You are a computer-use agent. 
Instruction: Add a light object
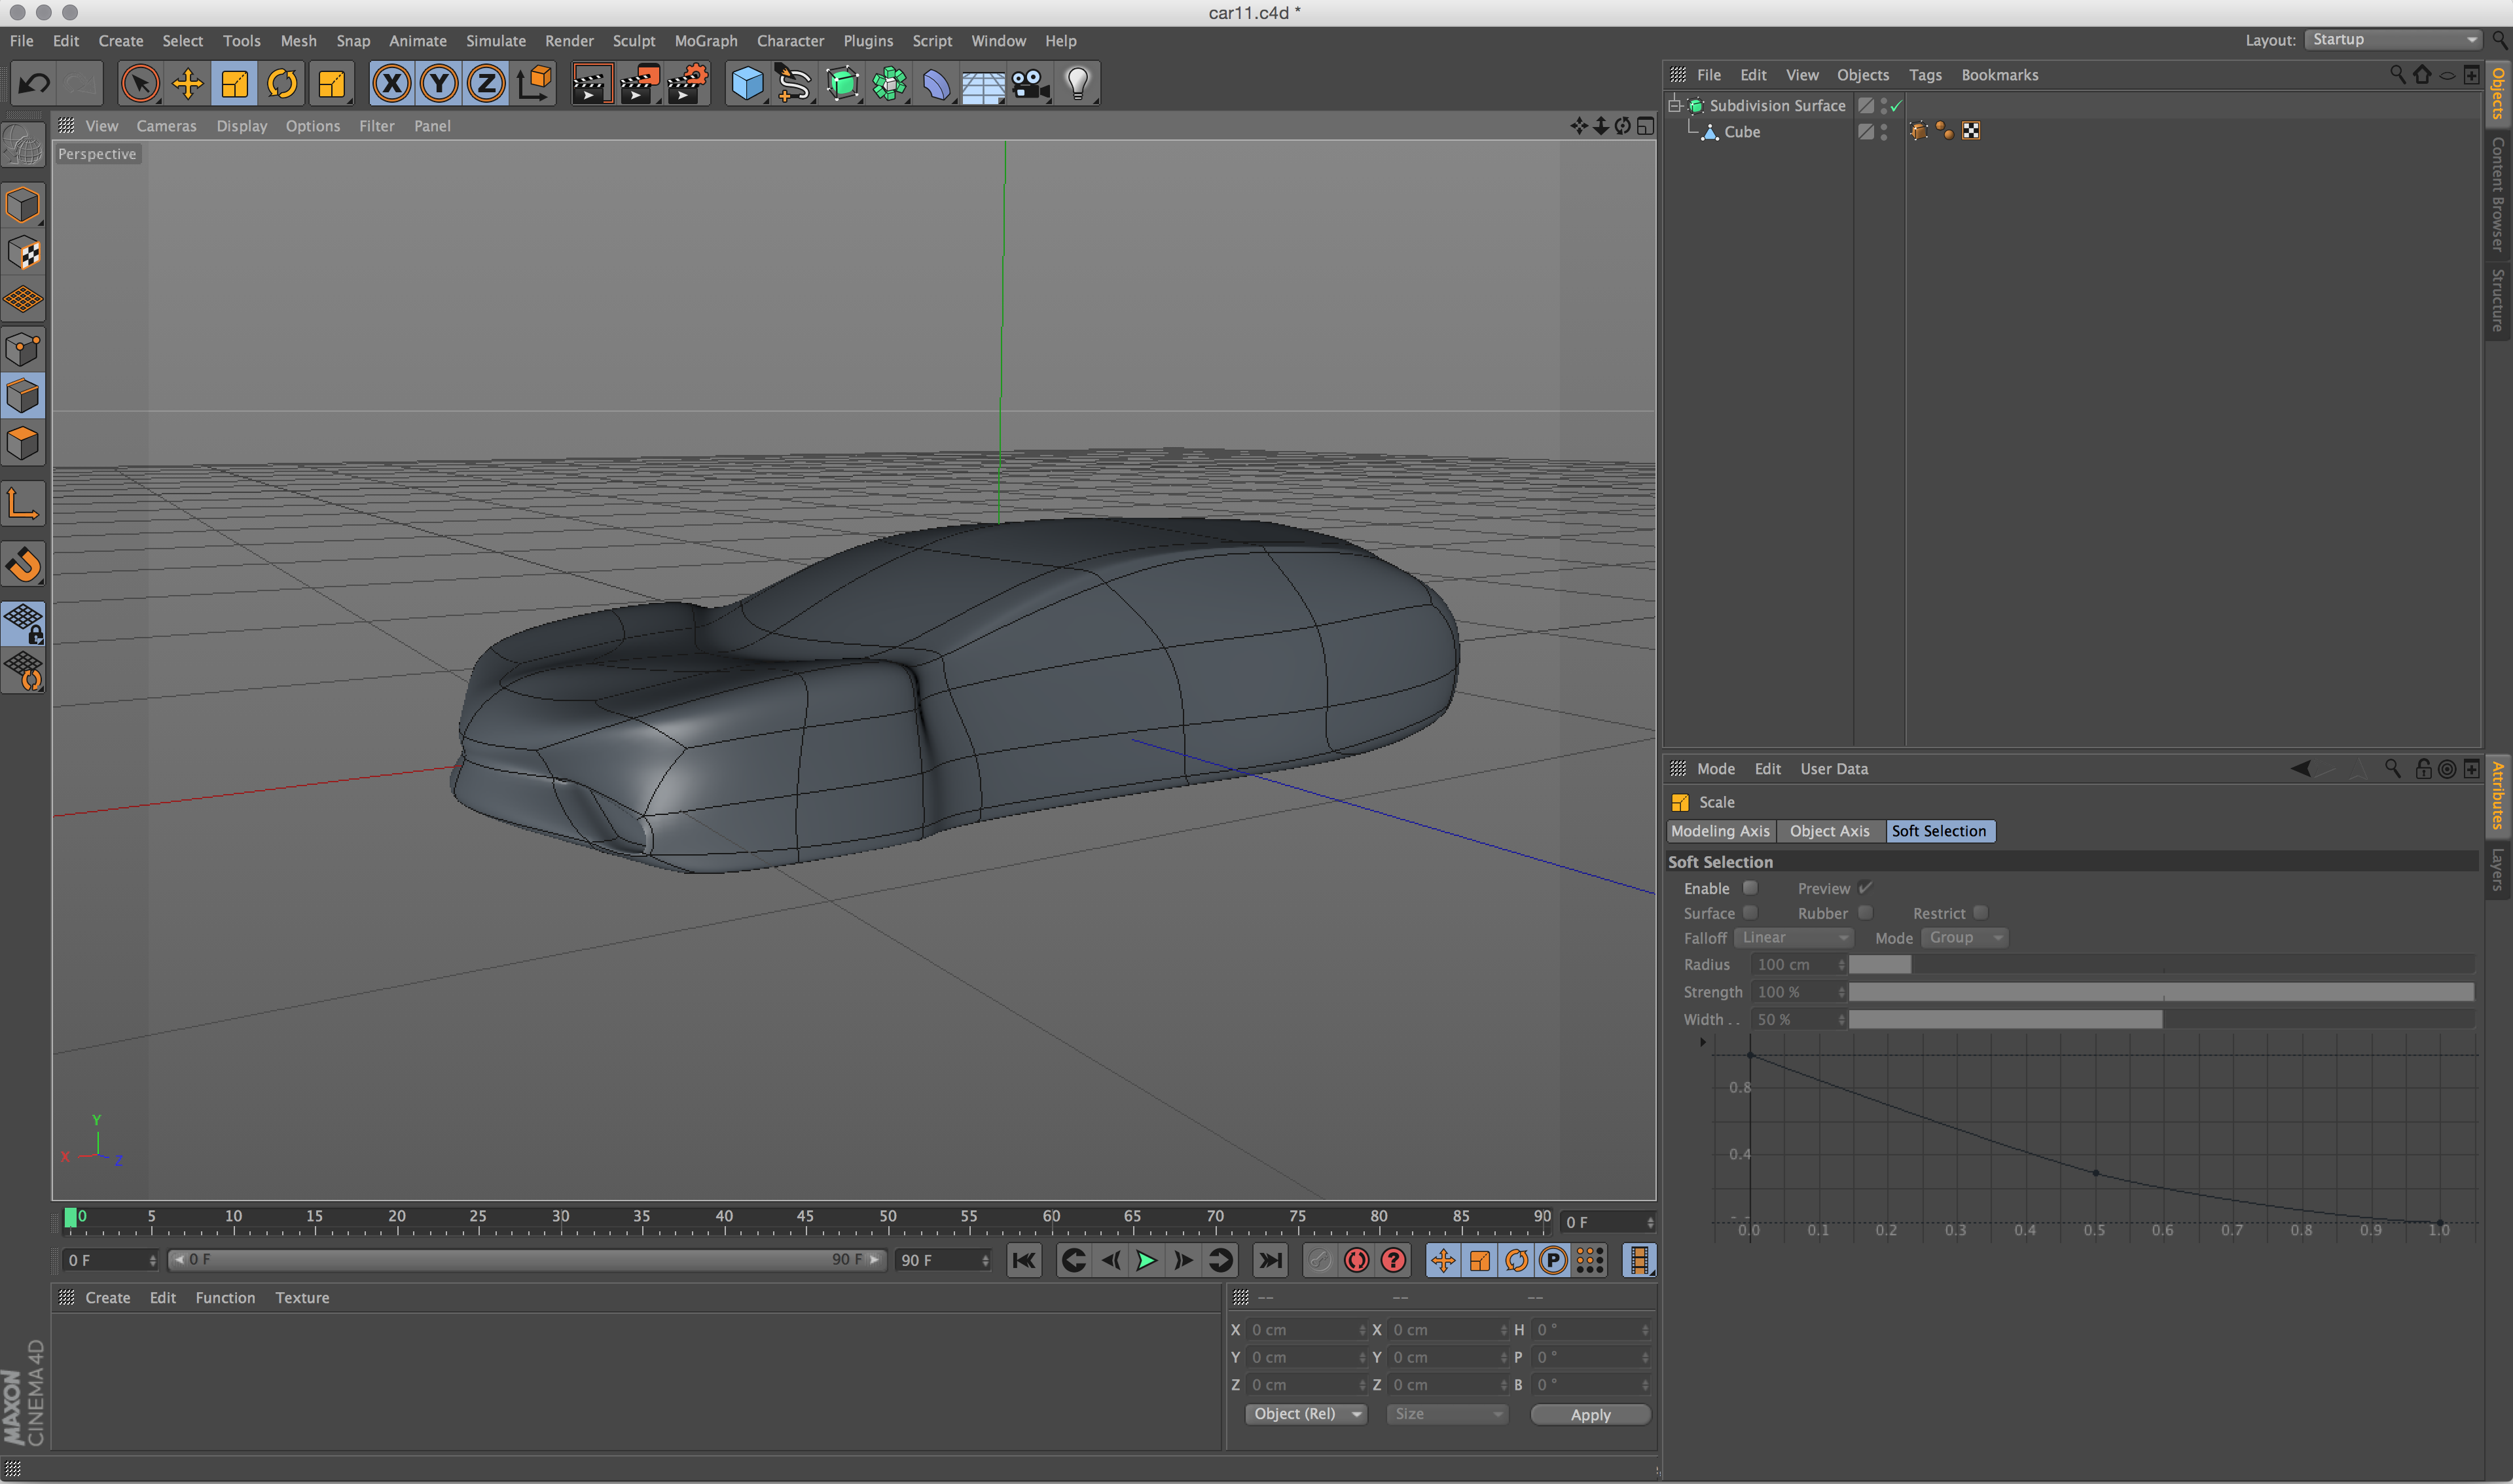point(1078,84)
